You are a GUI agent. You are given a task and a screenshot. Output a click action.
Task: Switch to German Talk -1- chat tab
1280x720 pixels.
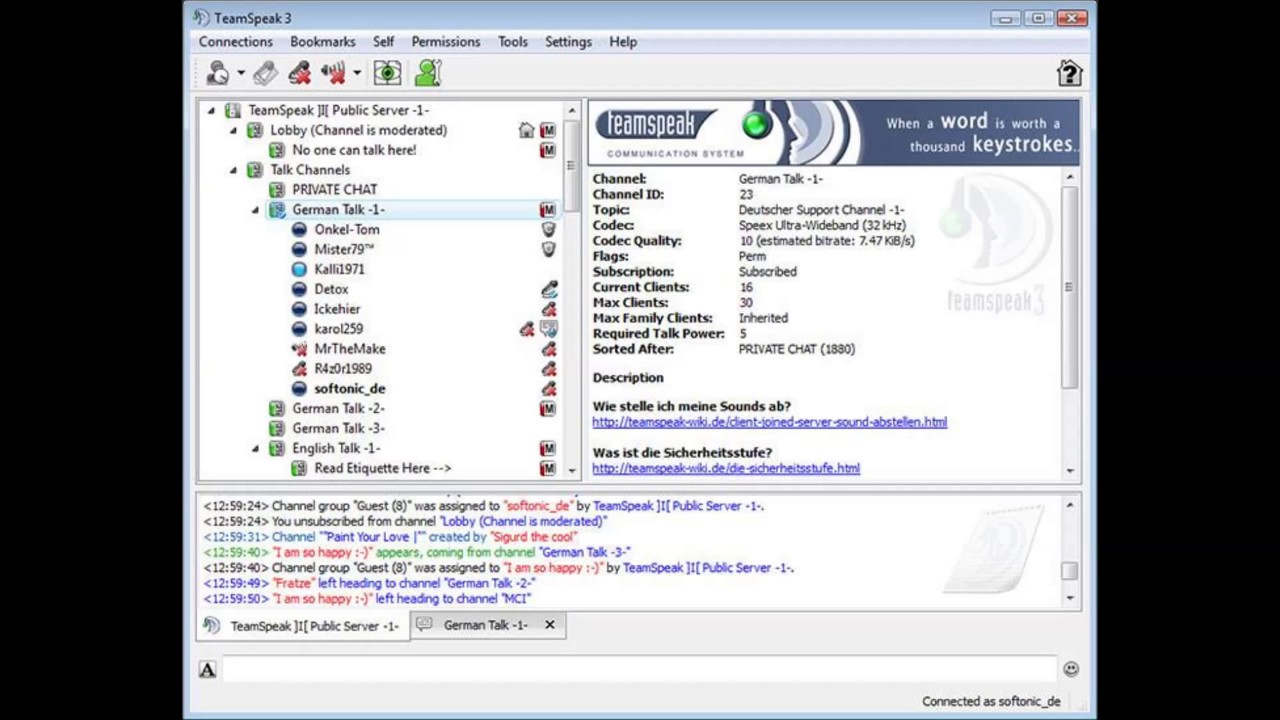coord(486,625)
